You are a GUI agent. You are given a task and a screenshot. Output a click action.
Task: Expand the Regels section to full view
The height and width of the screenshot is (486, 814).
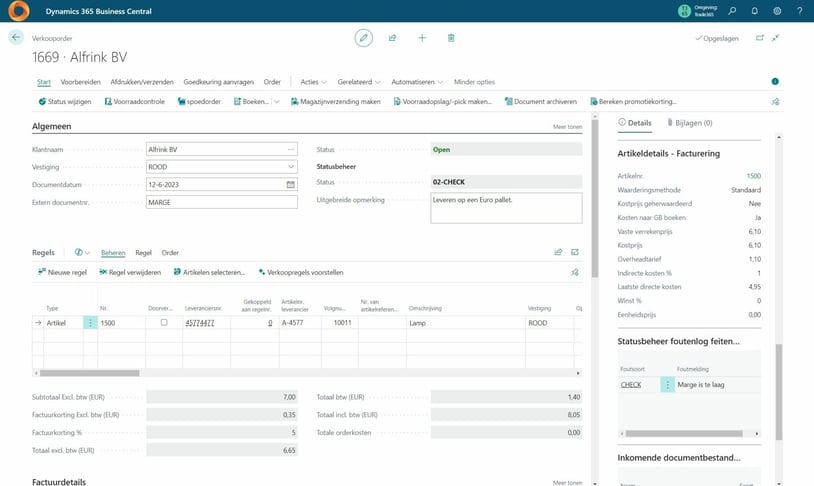[575, 252]
